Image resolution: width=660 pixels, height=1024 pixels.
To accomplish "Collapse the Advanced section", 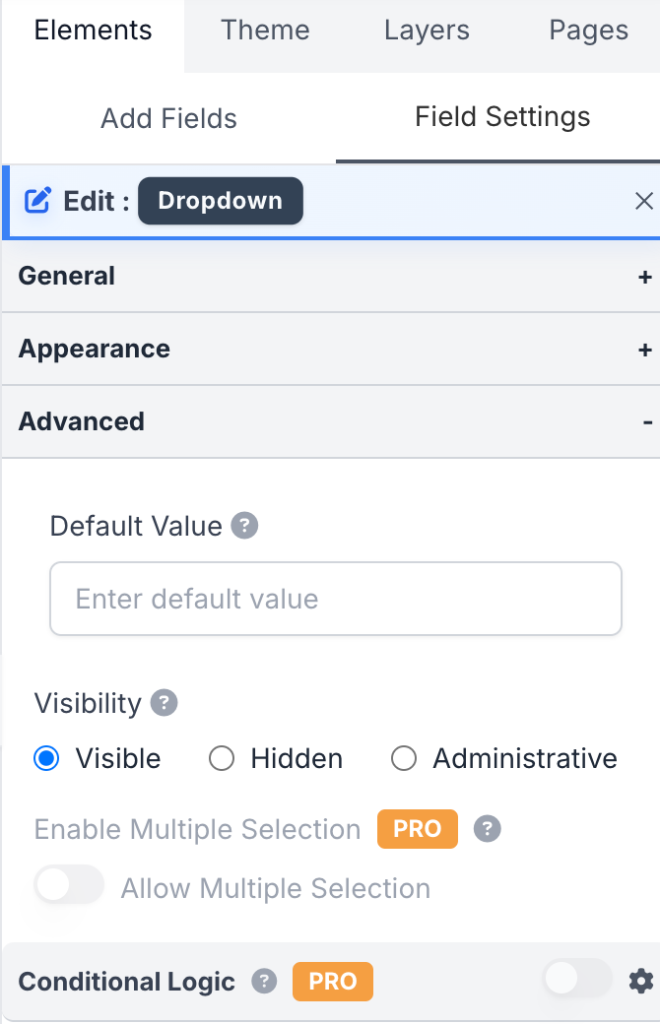I will (x=647, y=423).
